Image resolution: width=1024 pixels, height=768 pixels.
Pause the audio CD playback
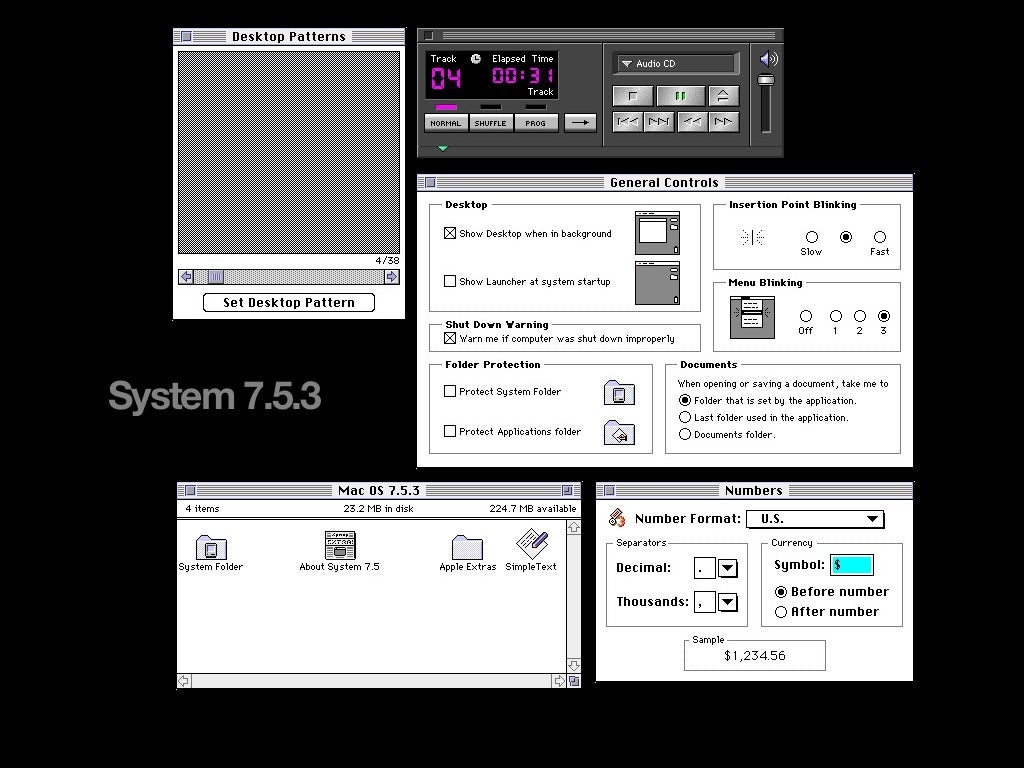pos(680,96)
